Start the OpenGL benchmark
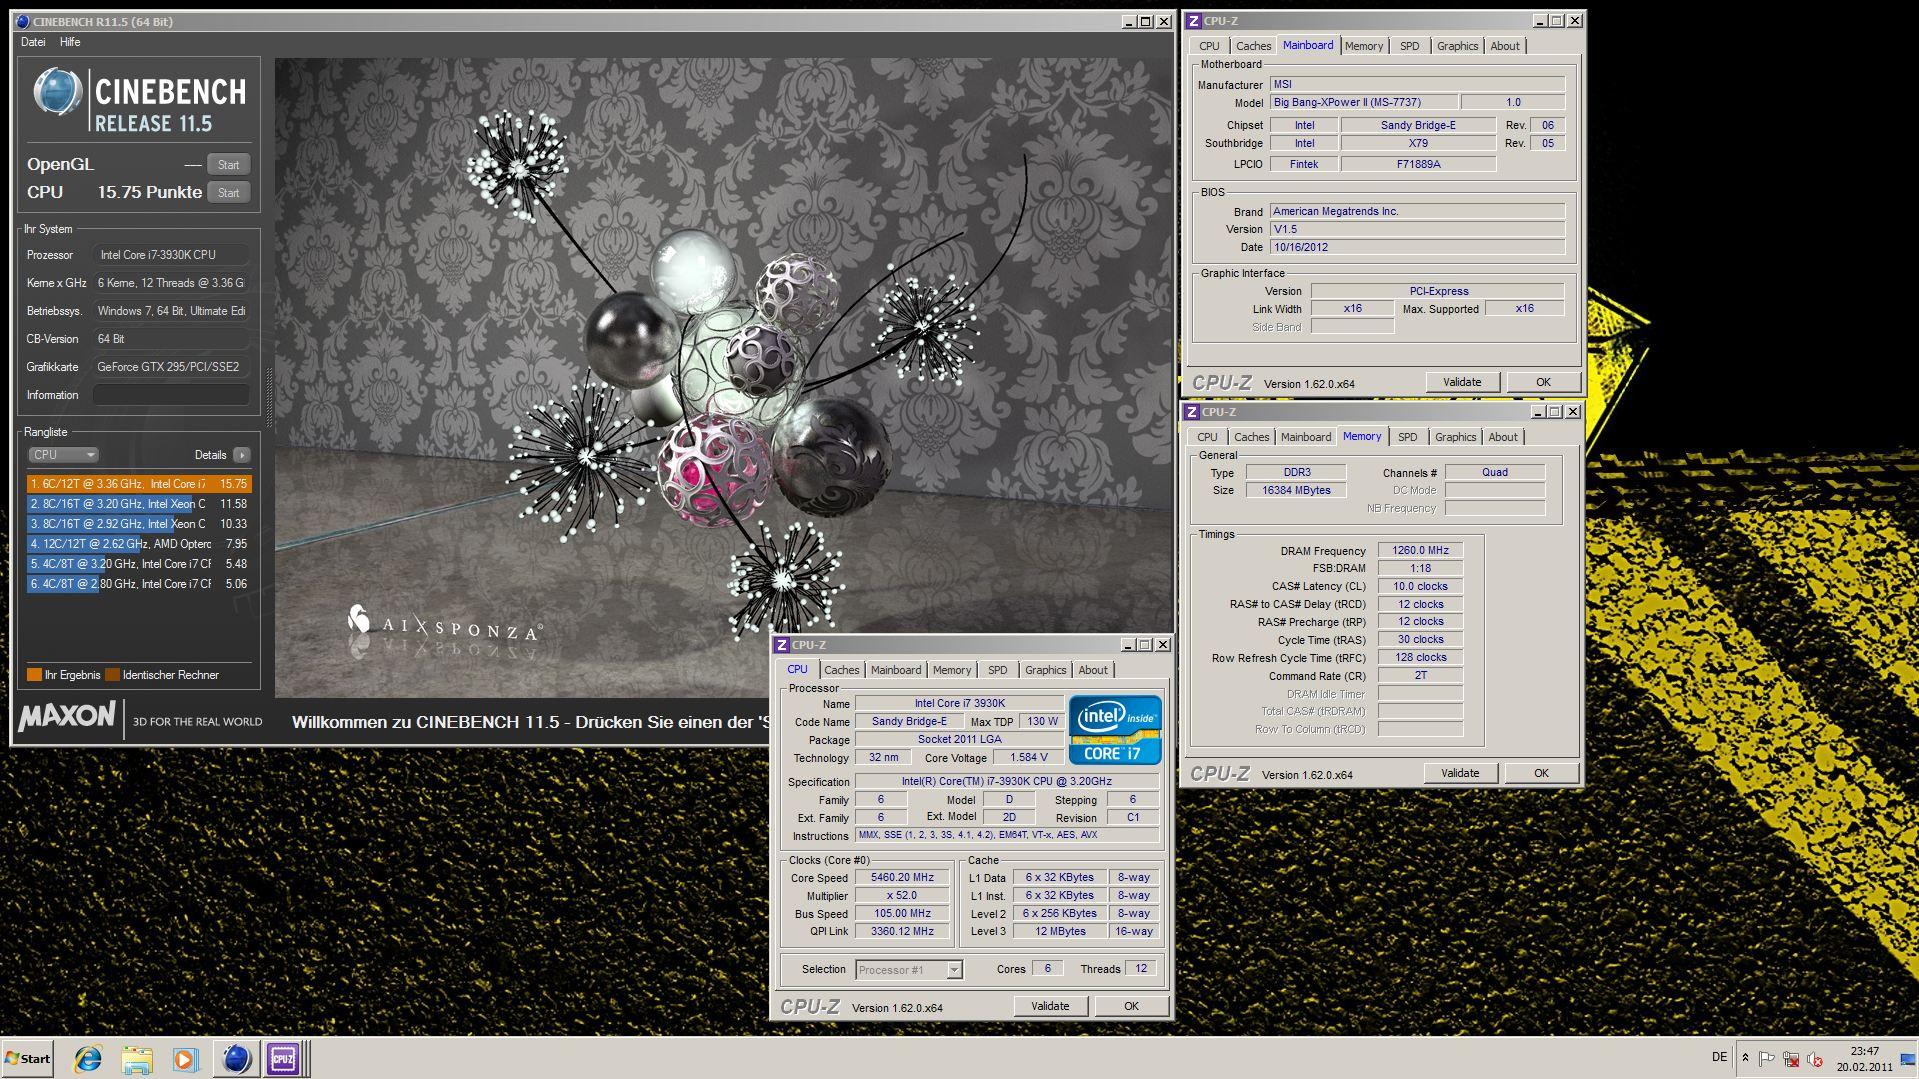The width and height of the screenshot is (1919, 1079). point(228,165)
